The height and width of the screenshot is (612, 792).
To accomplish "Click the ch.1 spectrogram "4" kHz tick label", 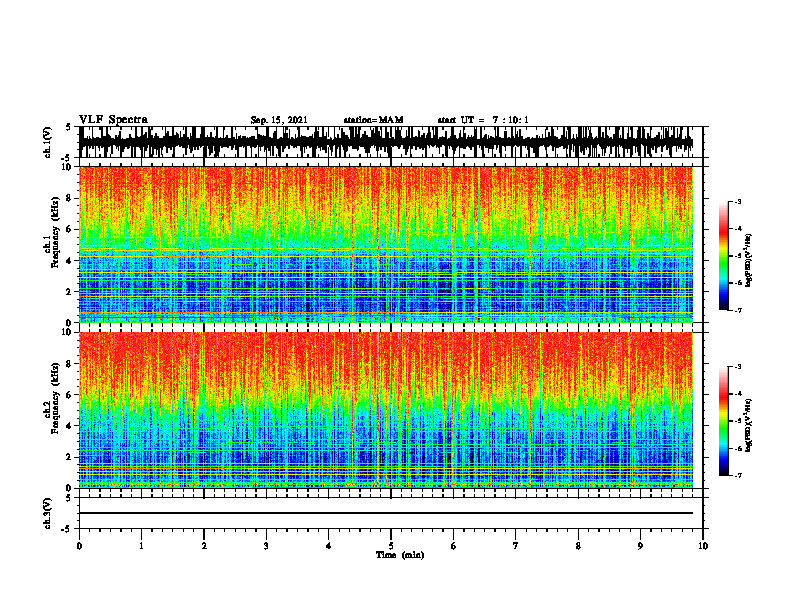I will pos(70,261).
